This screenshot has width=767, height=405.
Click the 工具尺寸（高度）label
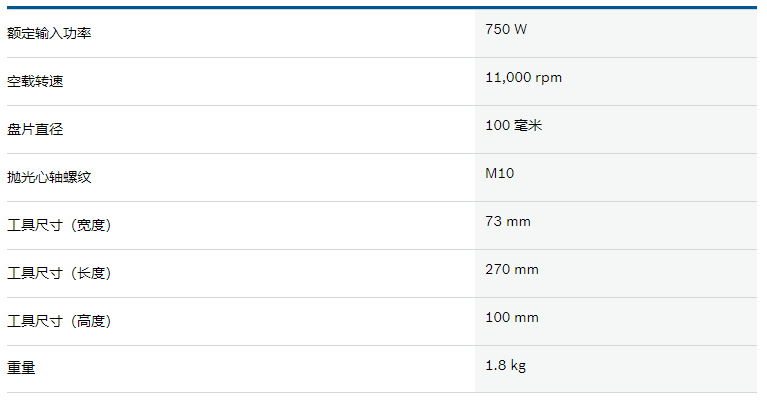pyautogui.click(x=59, y=321)
